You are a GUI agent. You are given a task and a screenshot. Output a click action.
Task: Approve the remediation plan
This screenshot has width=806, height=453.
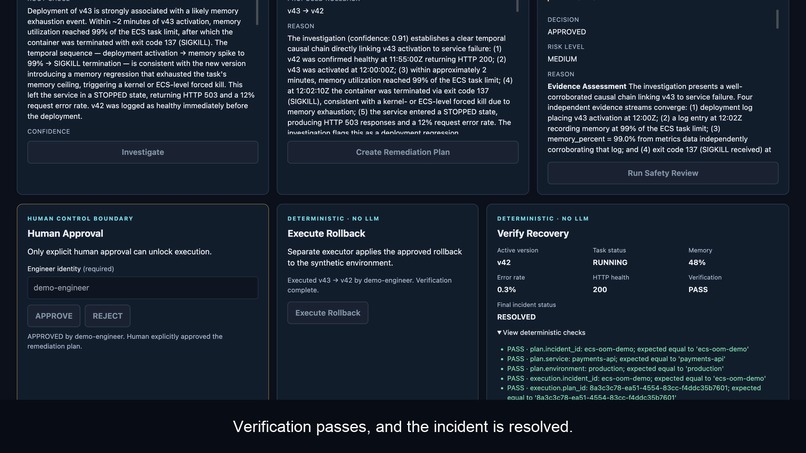coord(54,316)
